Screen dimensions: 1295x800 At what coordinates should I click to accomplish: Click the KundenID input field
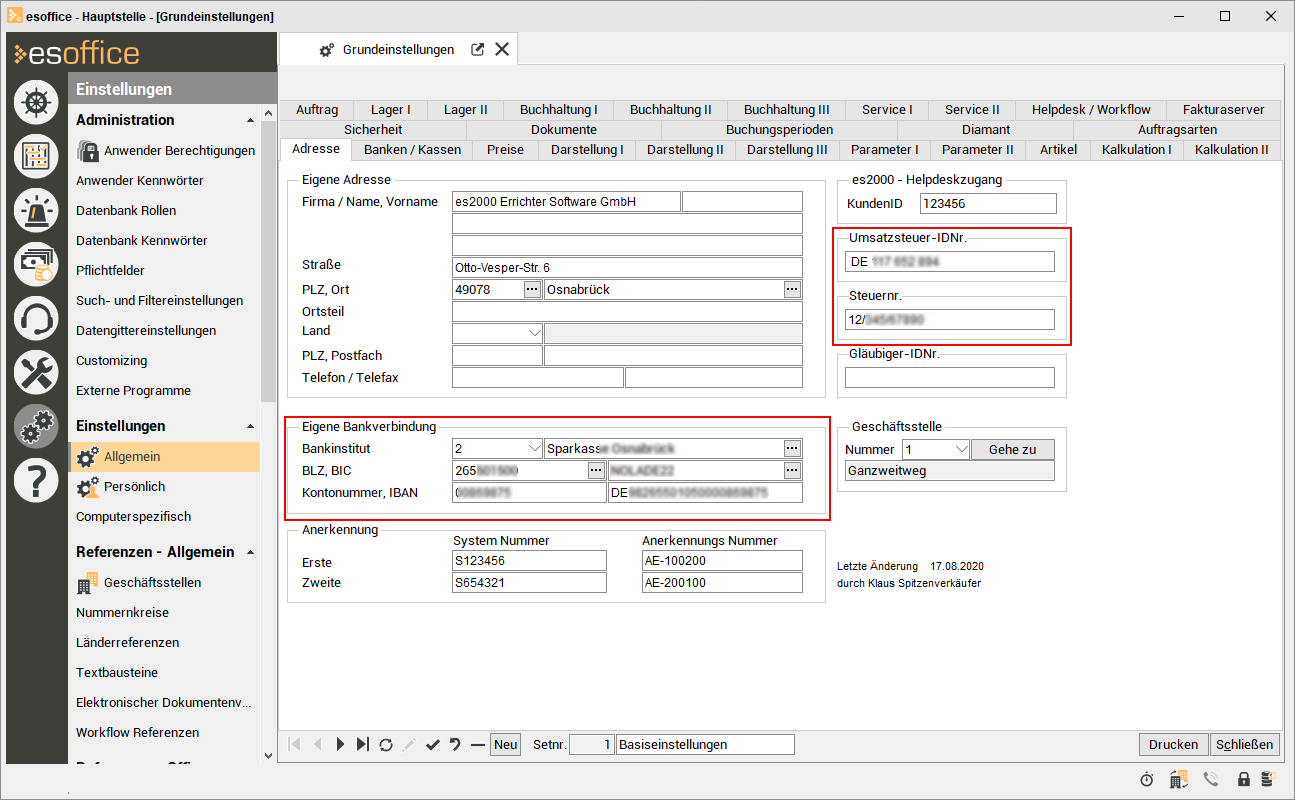point(988,203)
